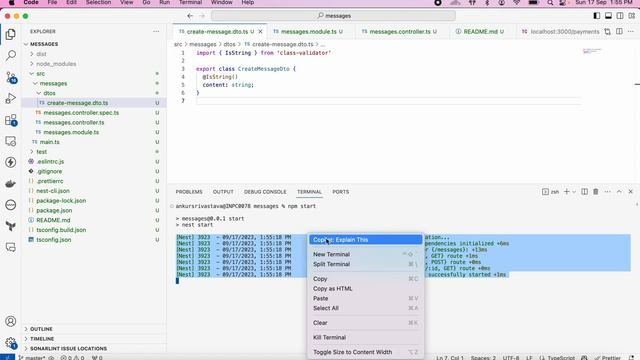
Task: Choose Select All in context menu
Action: click(365, 308)
